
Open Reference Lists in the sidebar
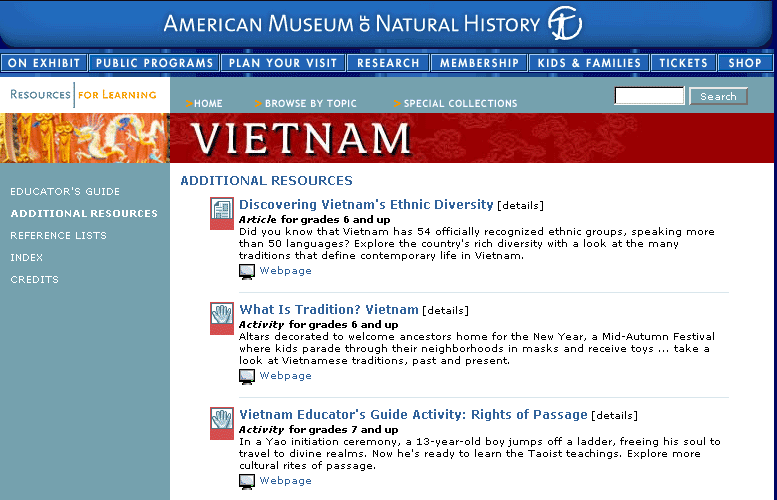[x=58, y=236]
